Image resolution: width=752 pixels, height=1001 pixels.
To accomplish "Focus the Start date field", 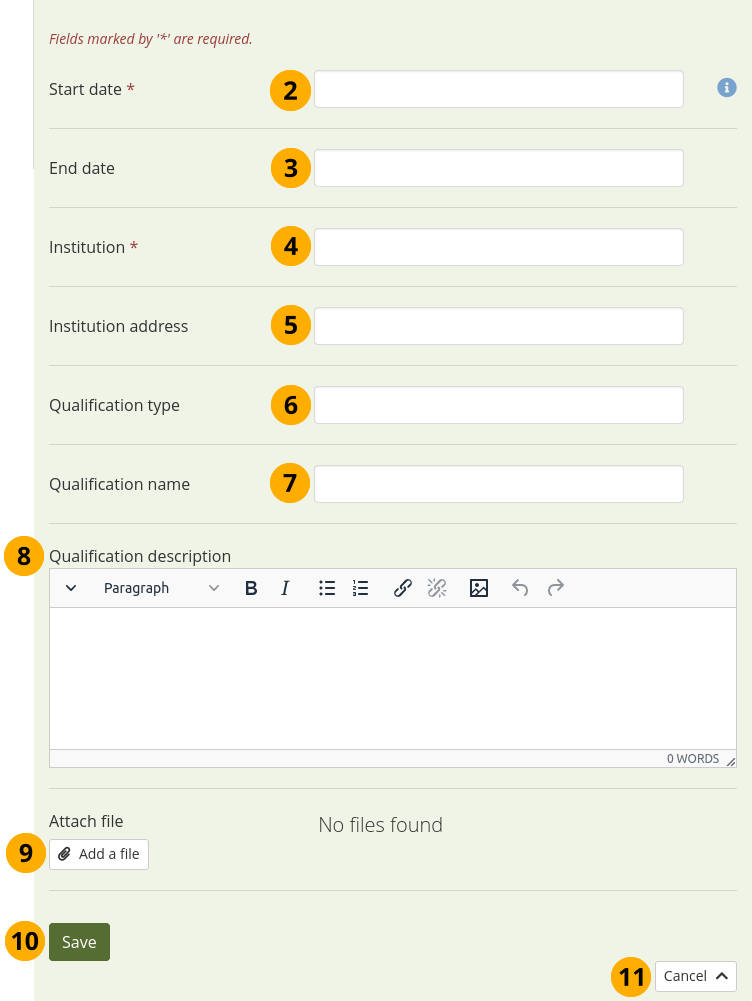I will [x=498, y=89].
